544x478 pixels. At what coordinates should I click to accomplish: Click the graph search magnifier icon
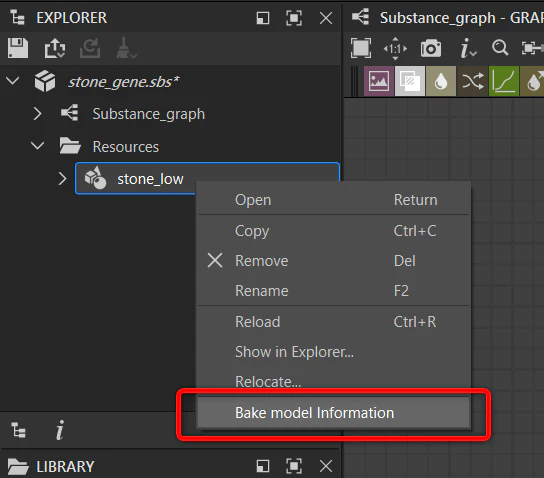coord(500,48)
